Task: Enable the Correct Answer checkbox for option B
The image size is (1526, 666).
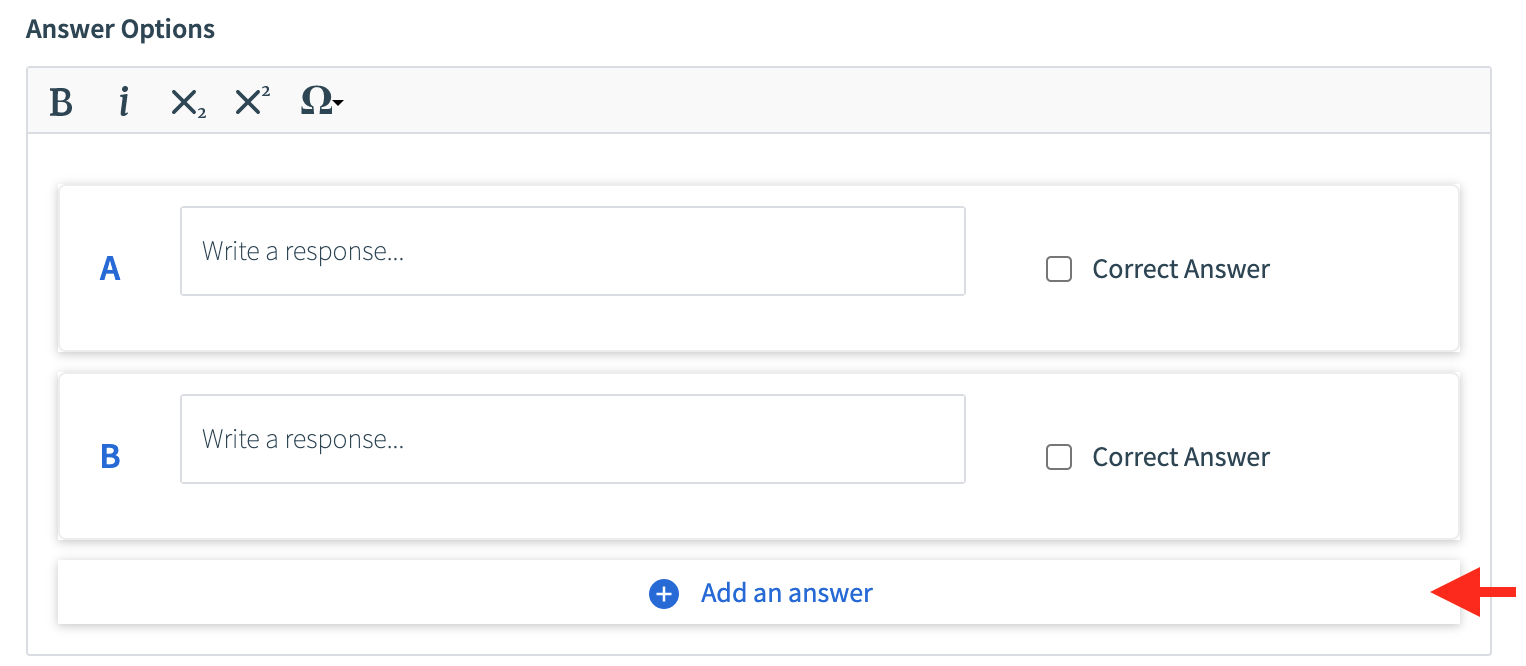Action: tap(1058, 457)
